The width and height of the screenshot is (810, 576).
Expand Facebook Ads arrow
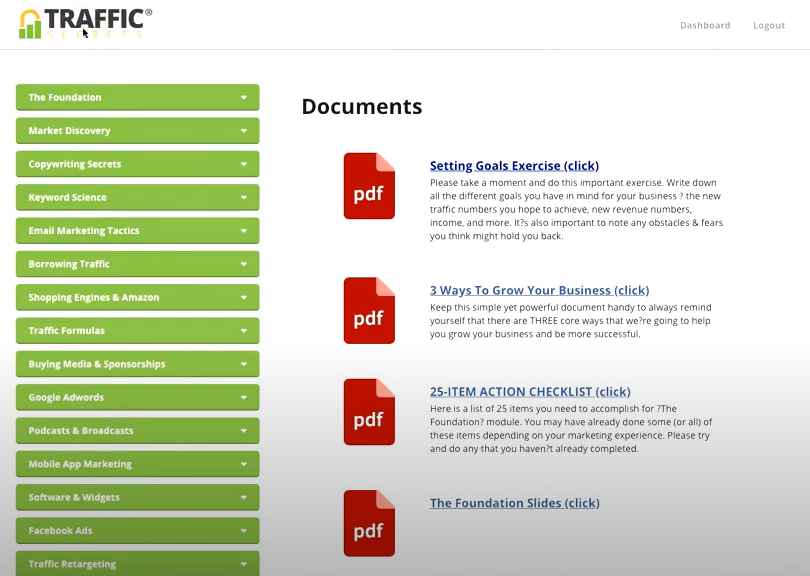click(x=244, y=531)
